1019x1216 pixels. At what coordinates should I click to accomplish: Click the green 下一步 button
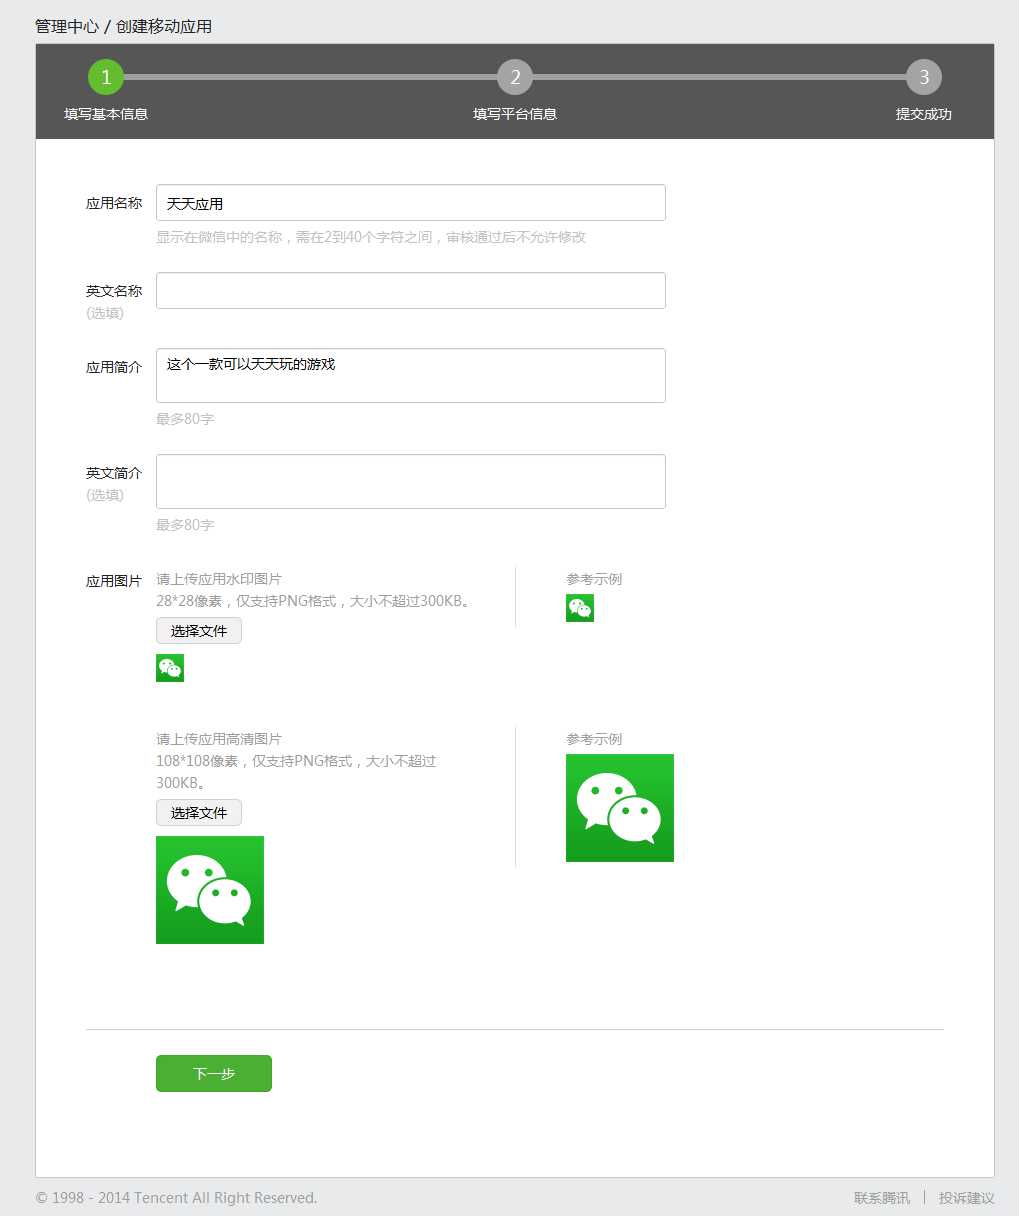214,1074
